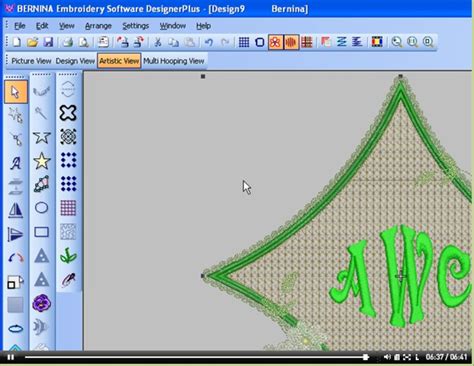Select the Rotate red-blue arrows tool

pos(15,258)
